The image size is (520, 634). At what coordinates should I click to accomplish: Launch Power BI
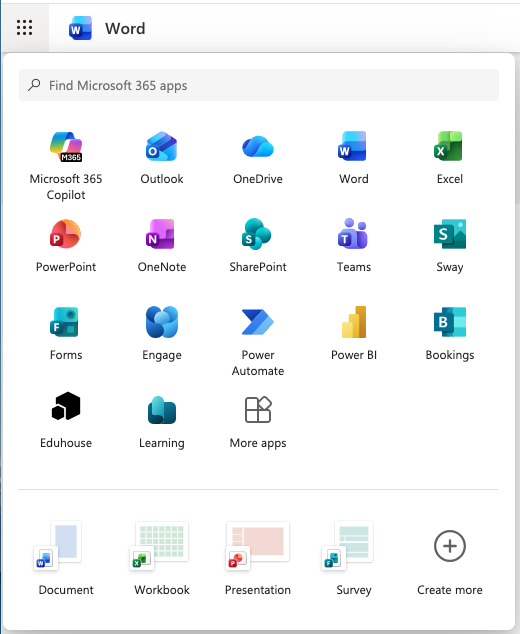click(x=354, y=334)
